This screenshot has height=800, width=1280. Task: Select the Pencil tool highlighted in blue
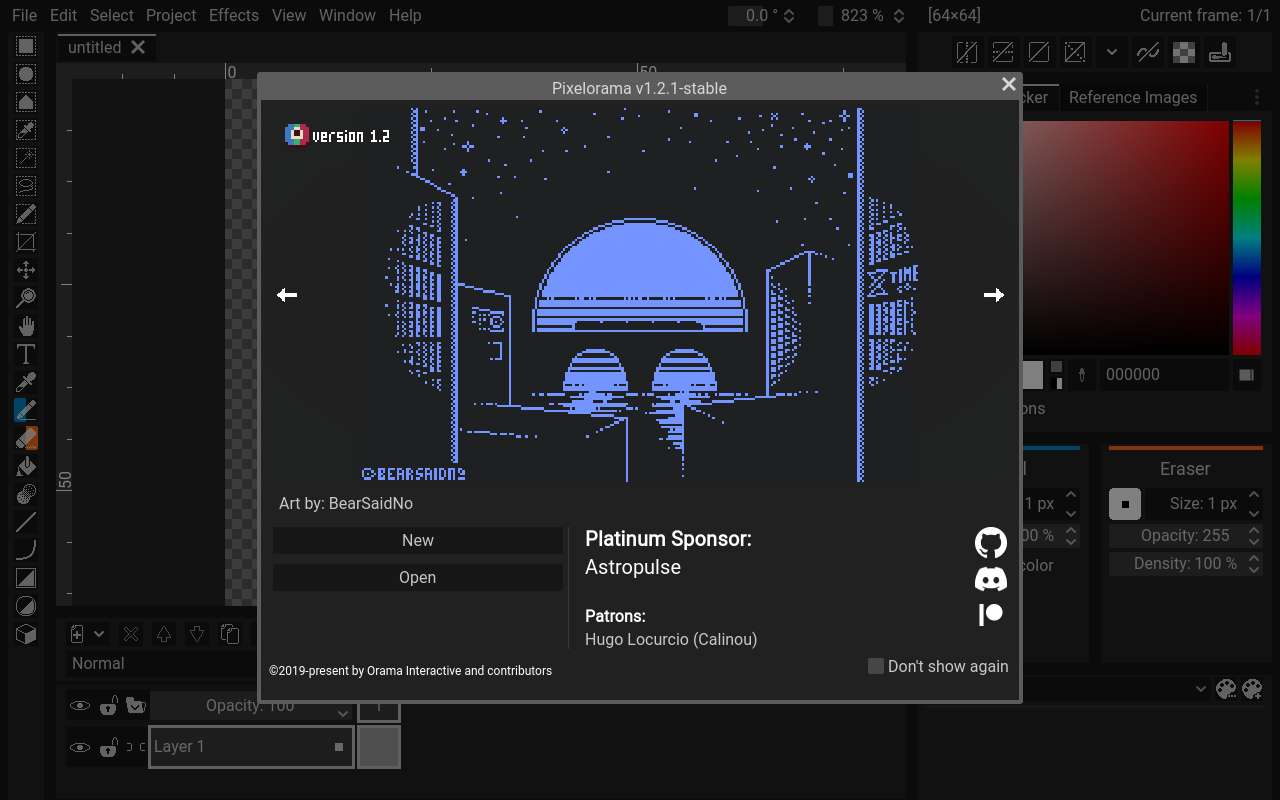(x=26, y=410)
